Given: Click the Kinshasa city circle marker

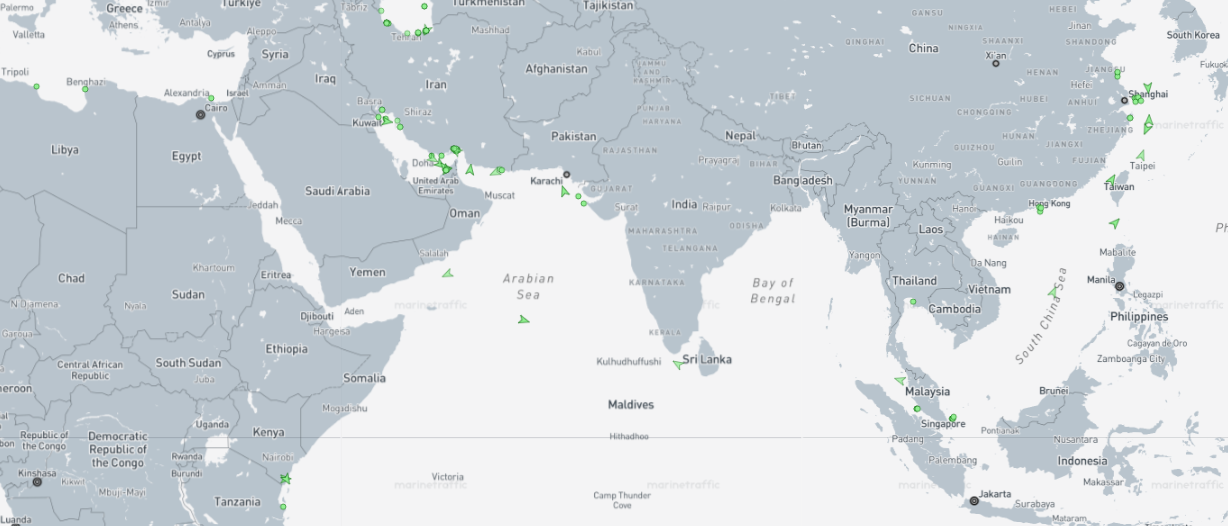Looking at the screenshot, I should (x=37, y=481).
